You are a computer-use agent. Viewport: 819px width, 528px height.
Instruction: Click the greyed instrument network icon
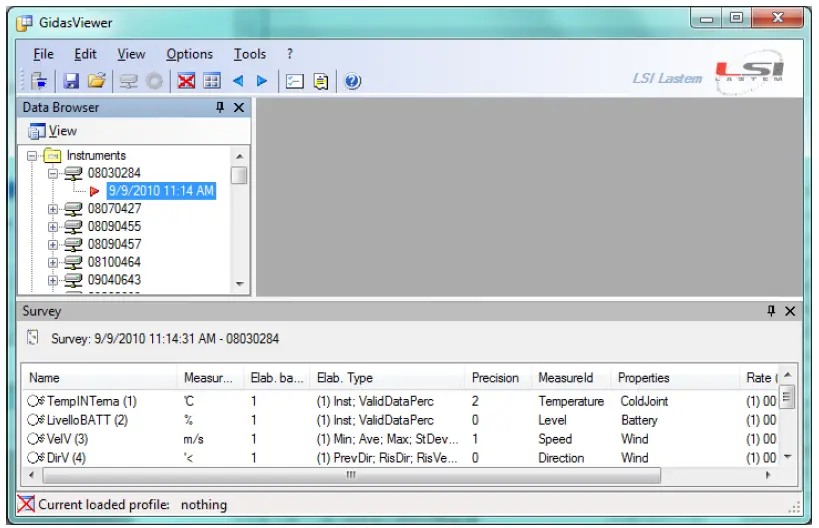(128, 81)
